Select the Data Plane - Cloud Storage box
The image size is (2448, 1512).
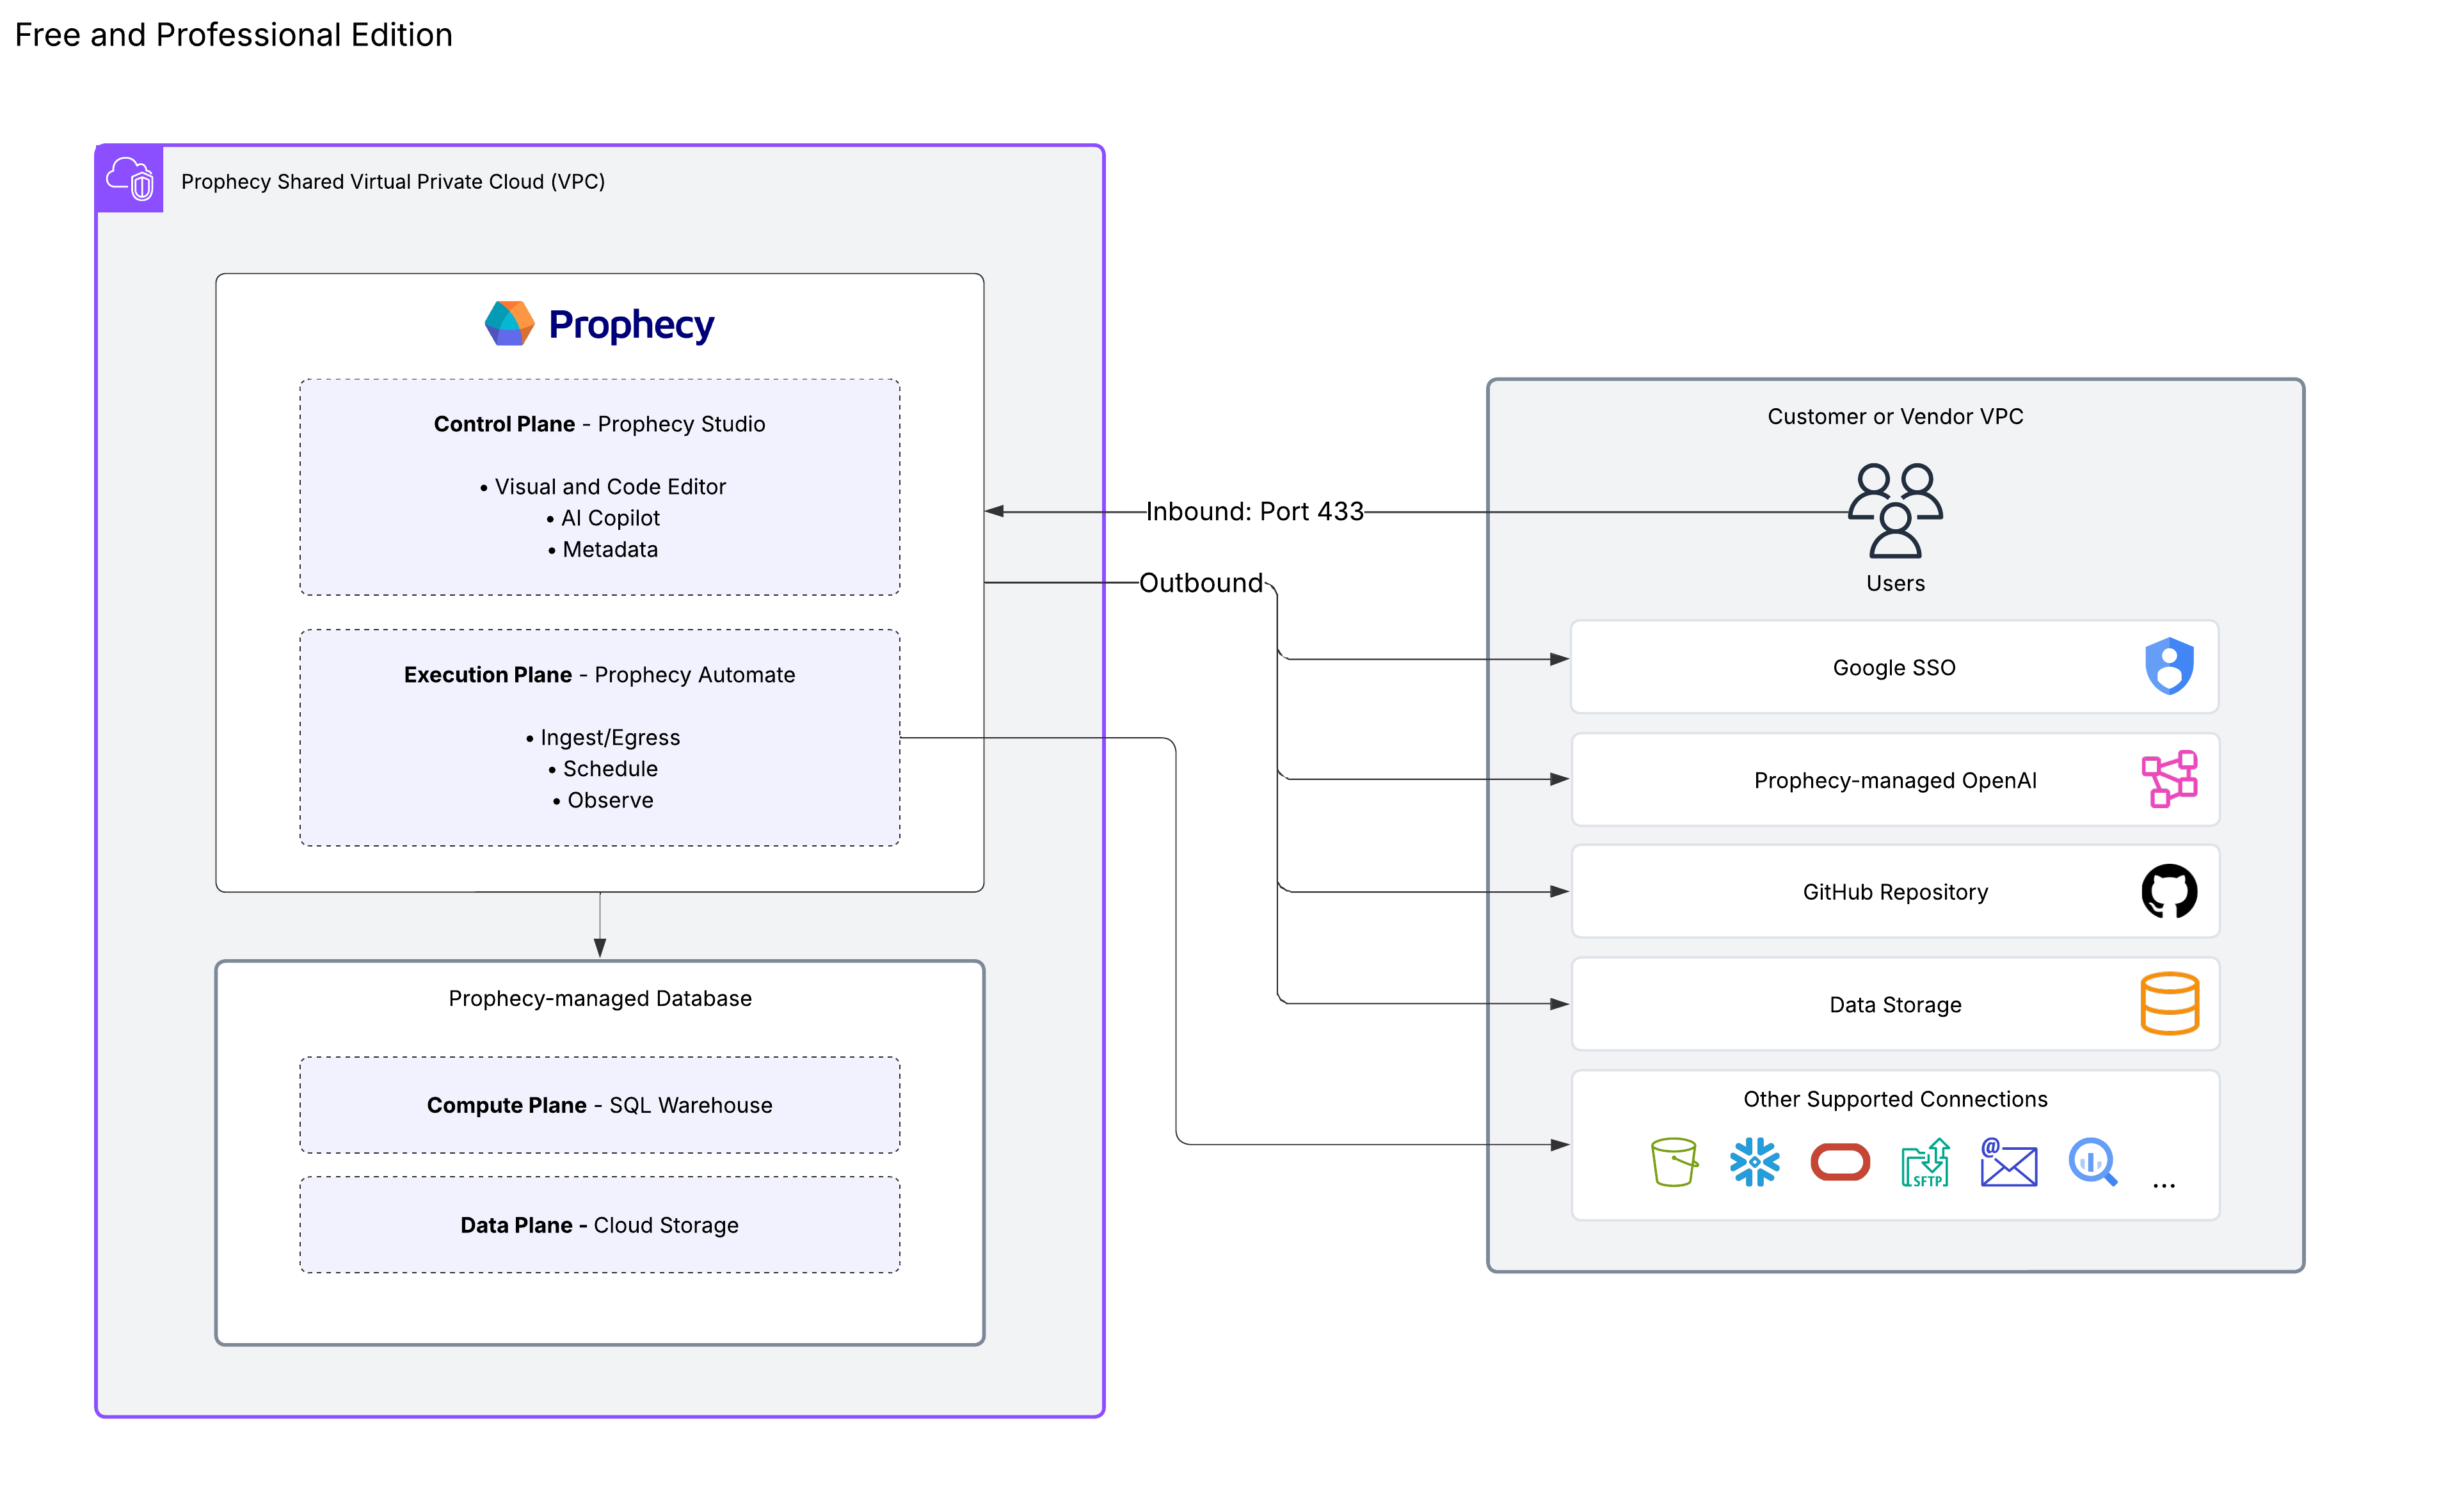[599, 1224]
